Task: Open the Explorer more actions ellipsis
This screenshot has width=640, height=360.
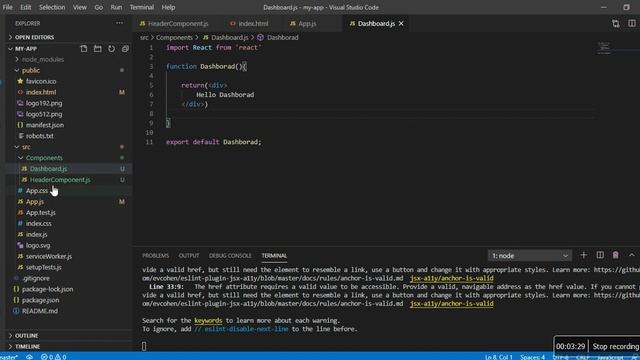Action: tap(119, 23)
